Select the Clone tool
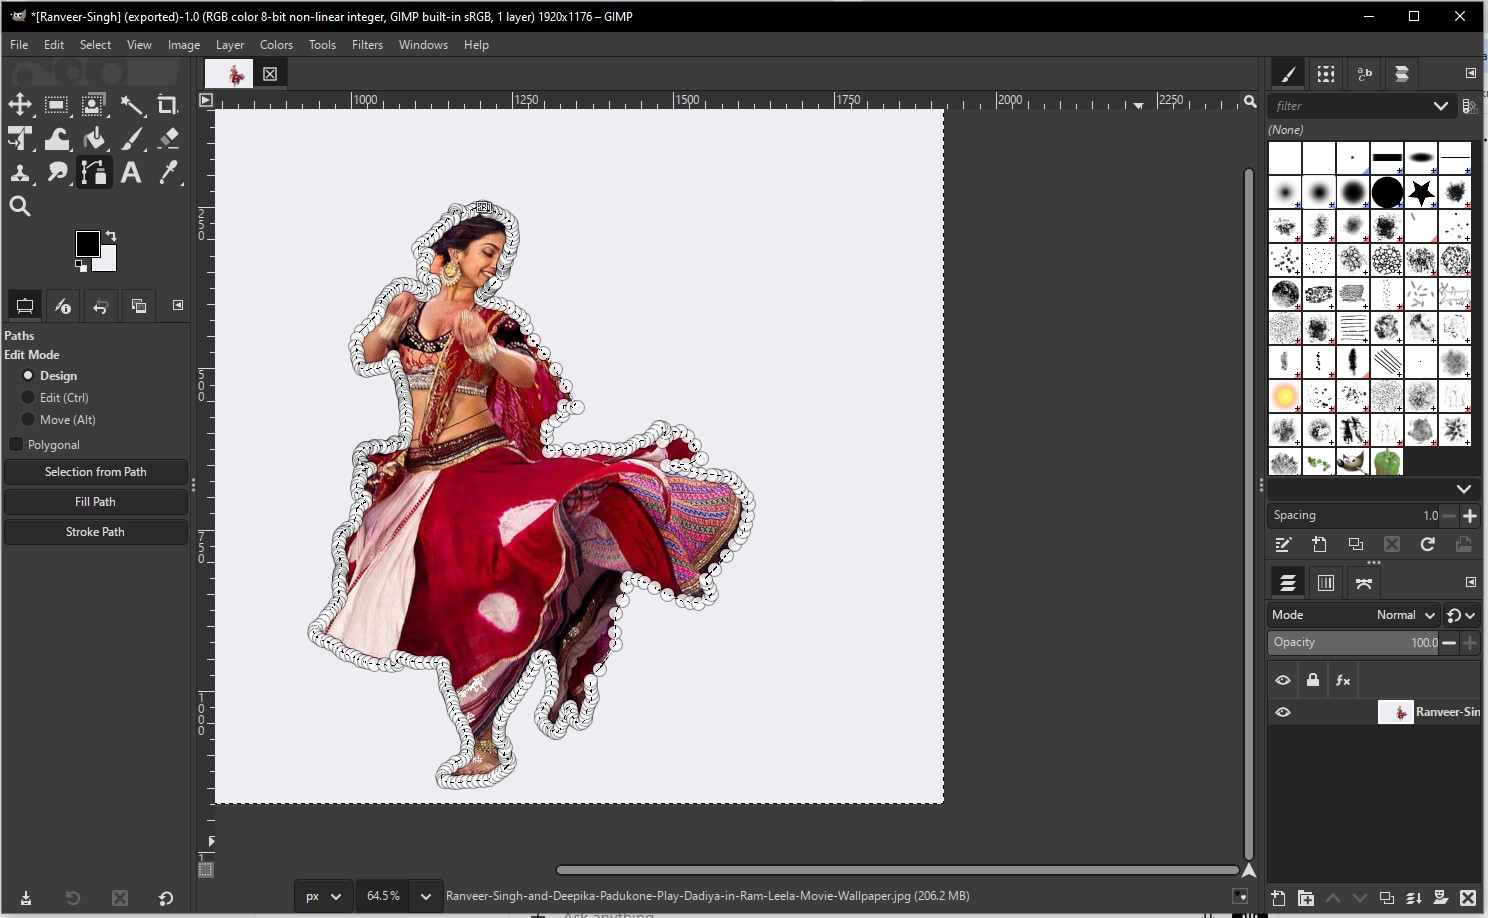 20,173
